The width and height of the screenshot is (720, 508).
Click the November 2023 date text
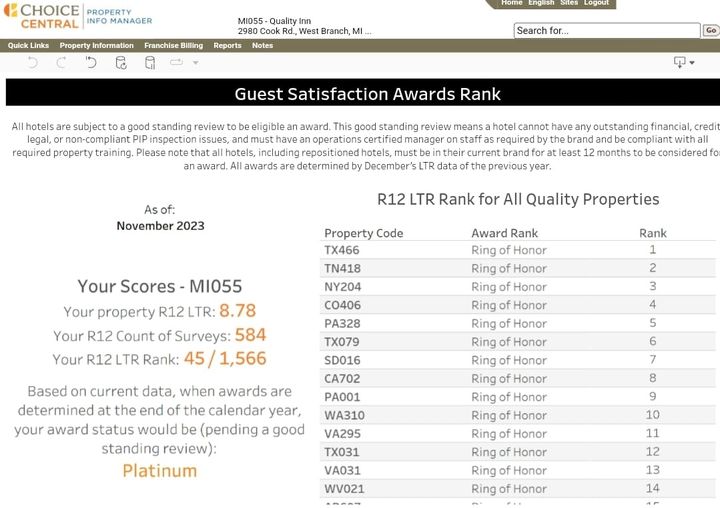point(160,226)
